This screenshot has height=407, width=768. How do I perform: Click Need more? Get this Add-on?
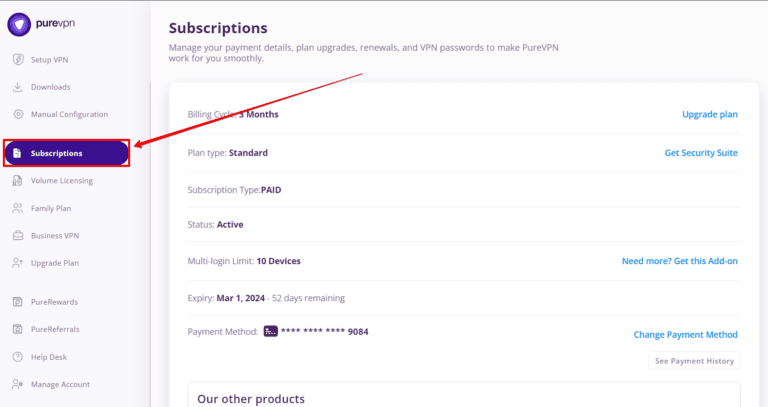[679, 261]
